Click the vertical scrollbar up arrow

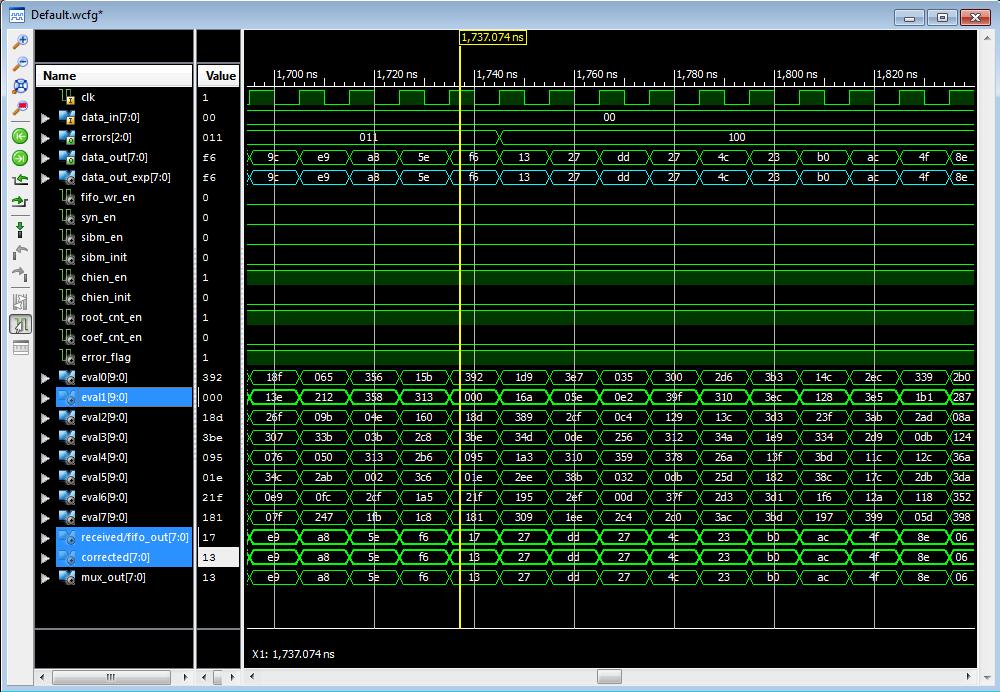[987, 38]
